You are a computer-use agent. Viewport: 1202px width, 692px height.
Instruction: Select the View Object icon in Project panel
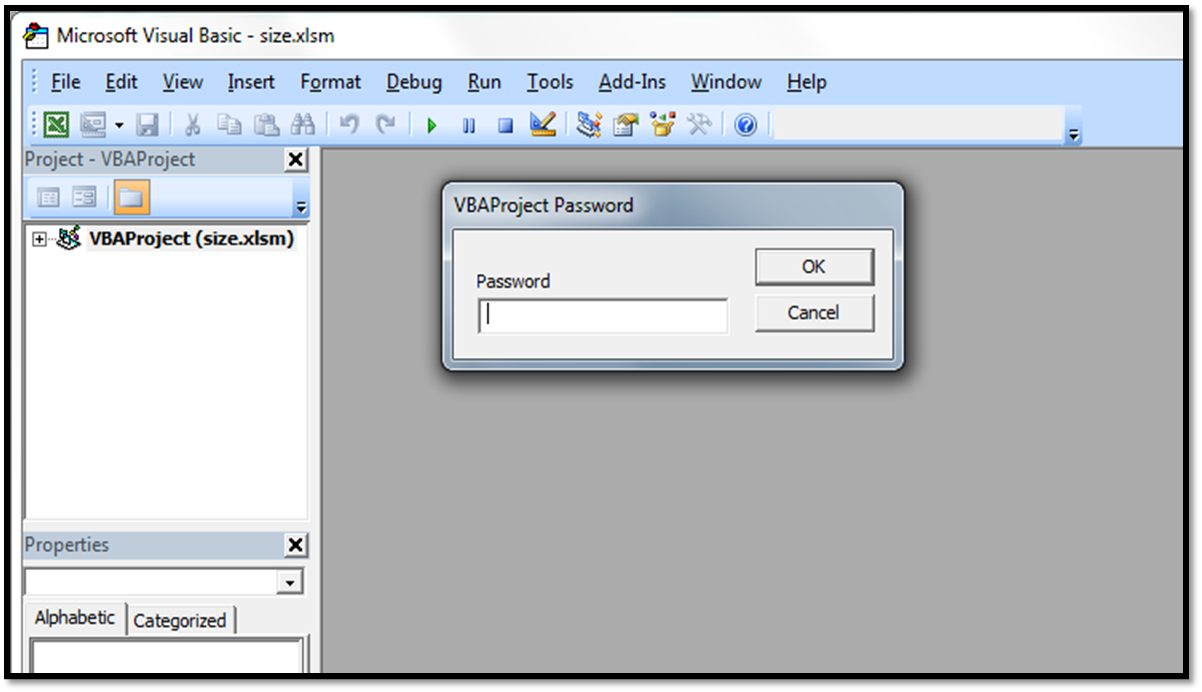point(85,196)
